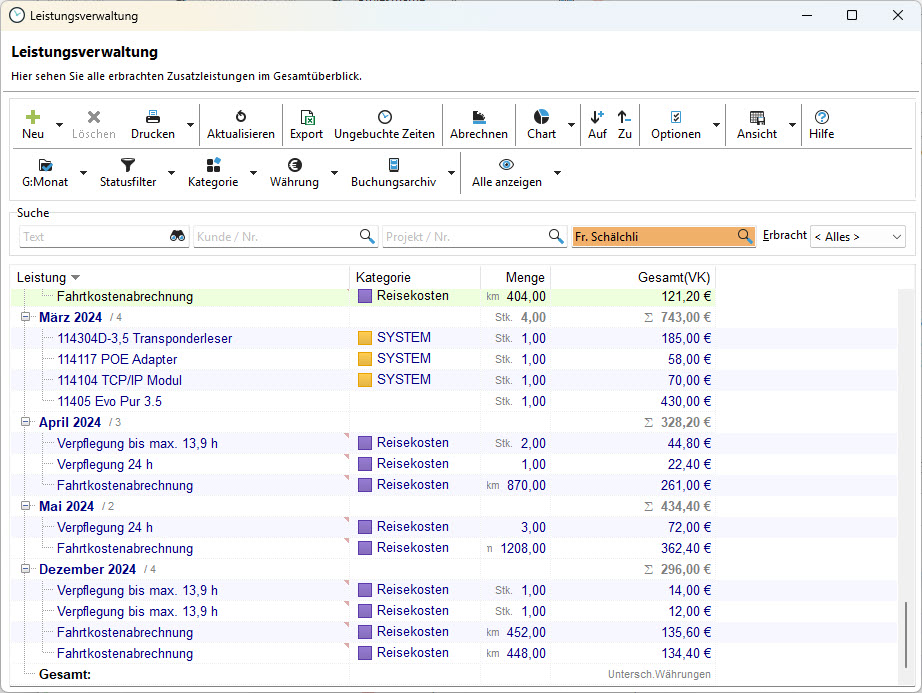Viewport: 922px width, 693px height.
Task: Open the Chart pie icon
Action: [x=541, y=117]
